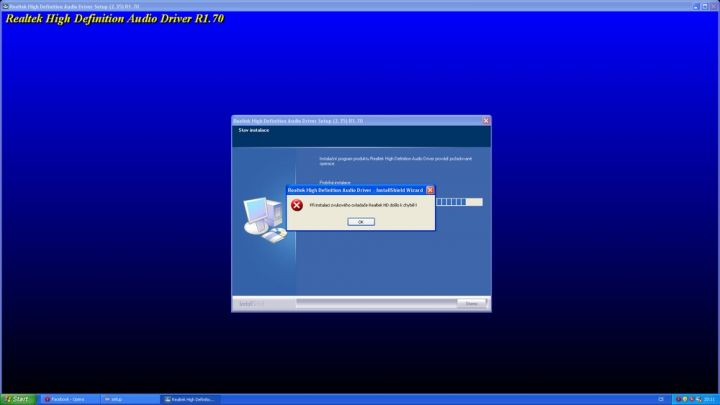Click the system tray clock
The image size is (720, 405).
(709, 399)
